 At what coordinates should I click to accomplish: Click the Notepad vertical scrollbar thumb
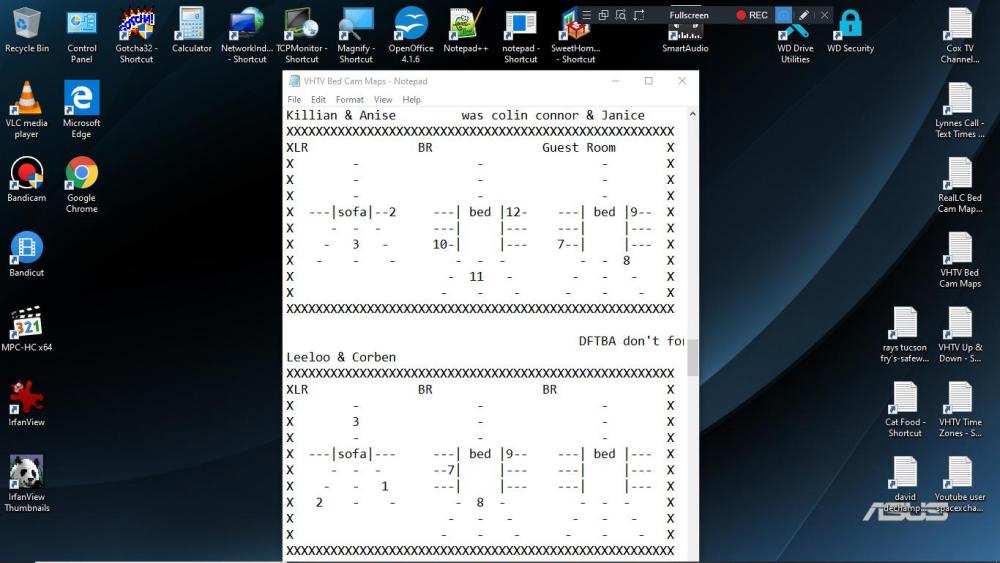tap(692, 357)
